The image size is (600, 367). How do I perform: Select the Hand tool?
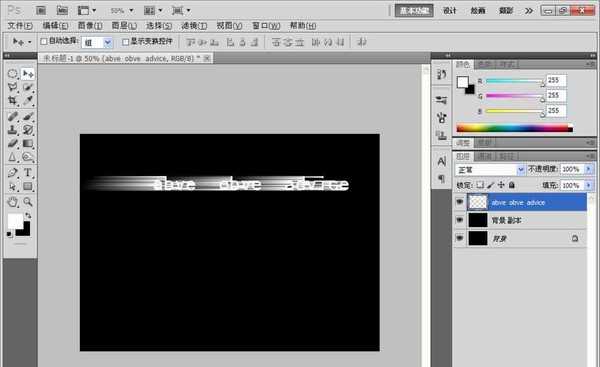pyautogui.click(x=12, y=202)
